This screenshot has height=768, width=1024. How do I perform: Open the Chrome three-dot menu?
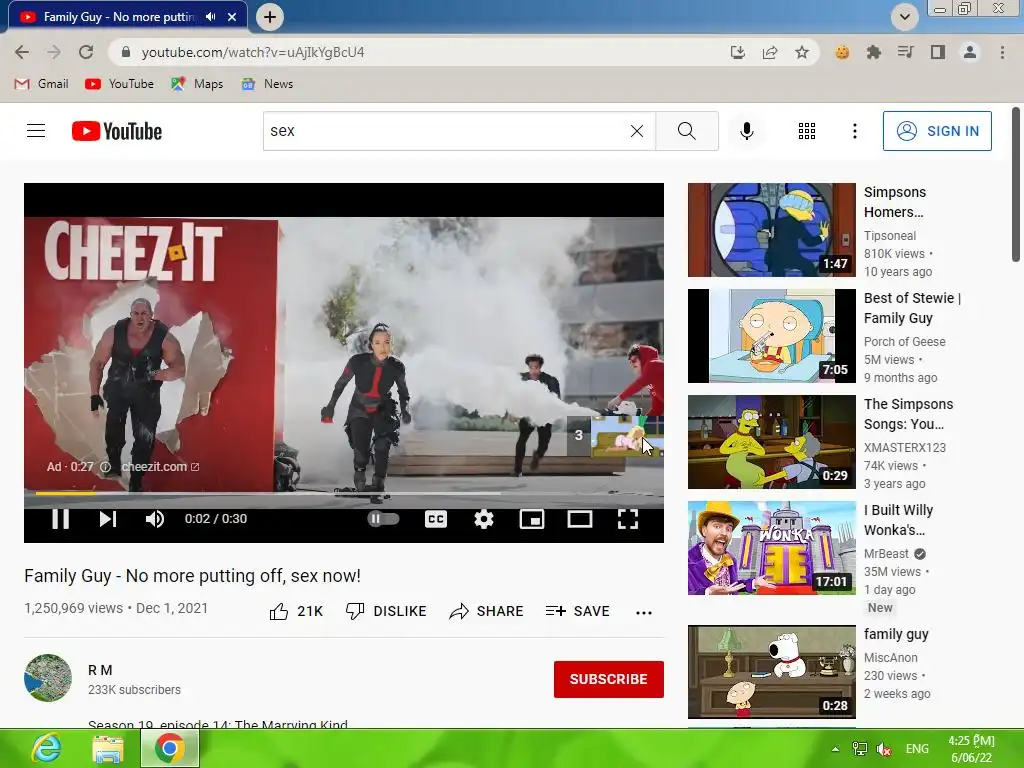pos(1002,52)
